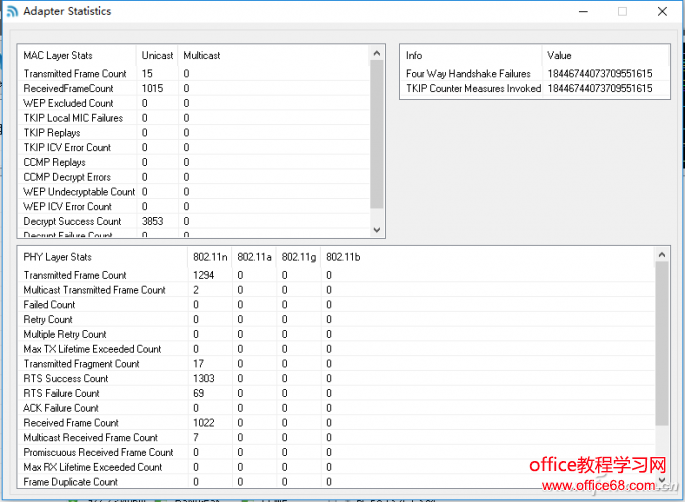Select the ACK Failure Count row
This screenshot has width=685, height=502.
(x=336, y=409)
